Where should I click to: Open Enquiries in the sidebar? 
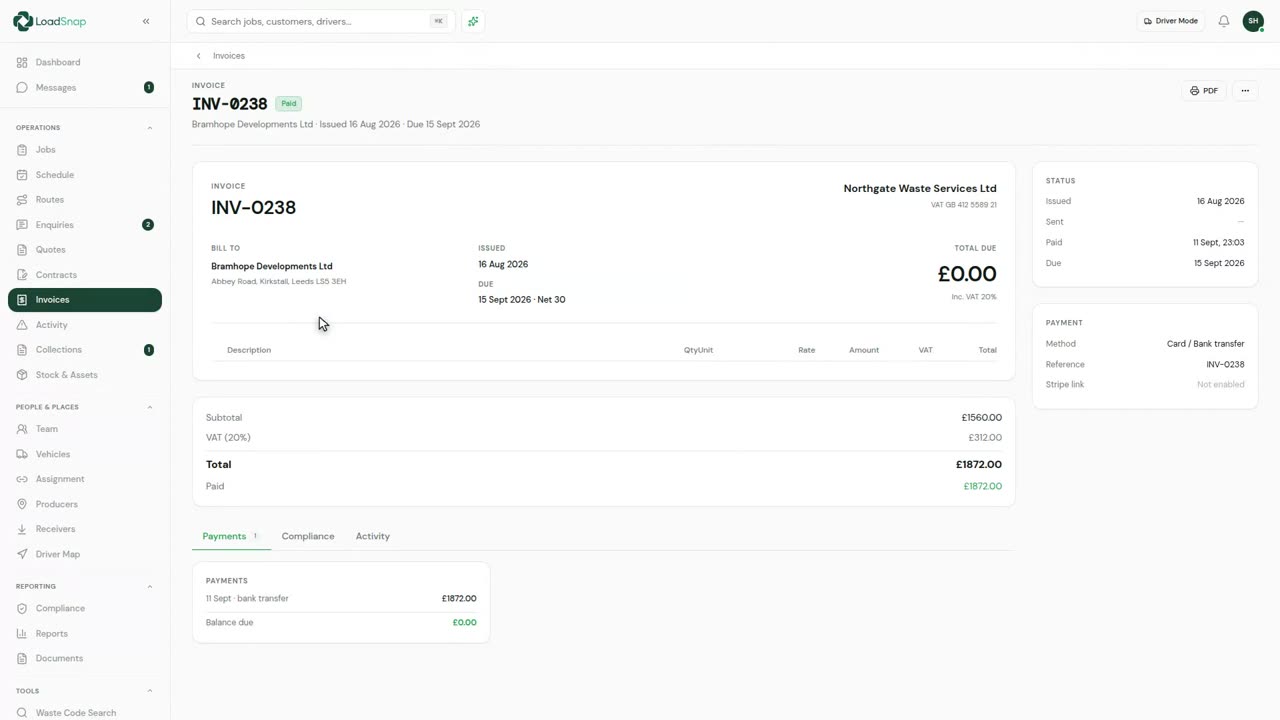[85, 225]
